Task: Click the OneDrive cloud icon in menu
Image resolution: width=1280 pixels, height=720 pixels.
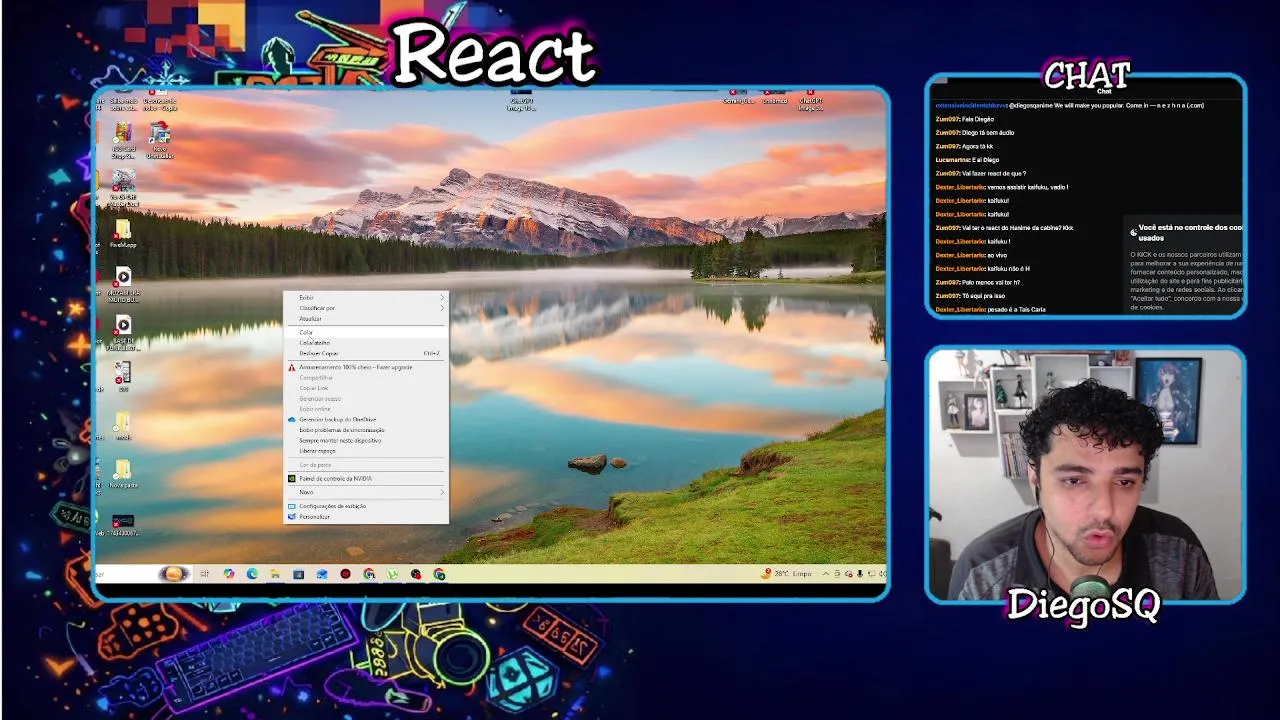Action: point(292,419)
